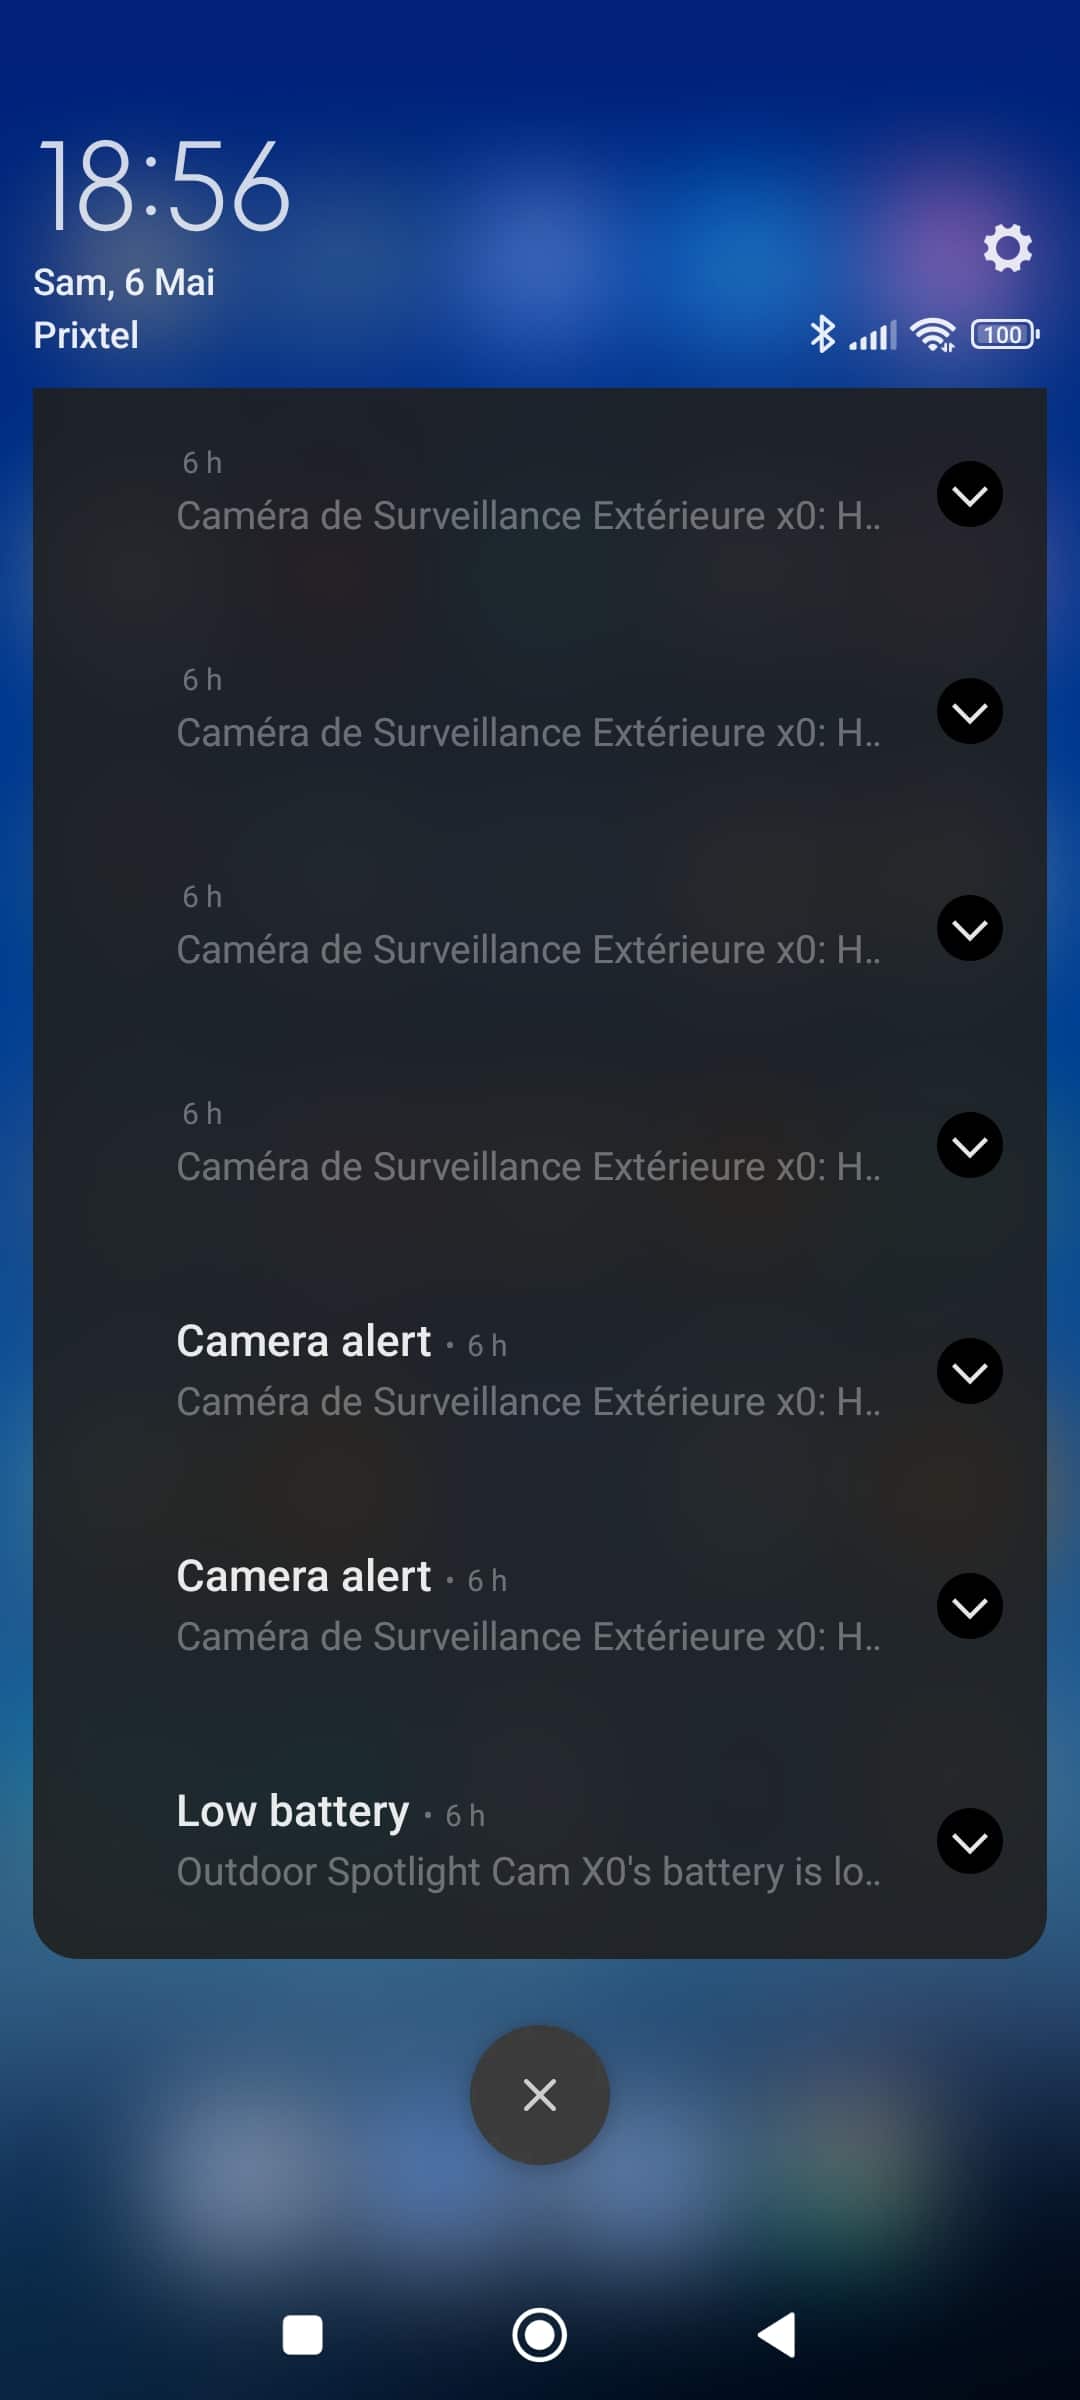
Task: Tap the 18:56 clock display
Action: [164, 186]
